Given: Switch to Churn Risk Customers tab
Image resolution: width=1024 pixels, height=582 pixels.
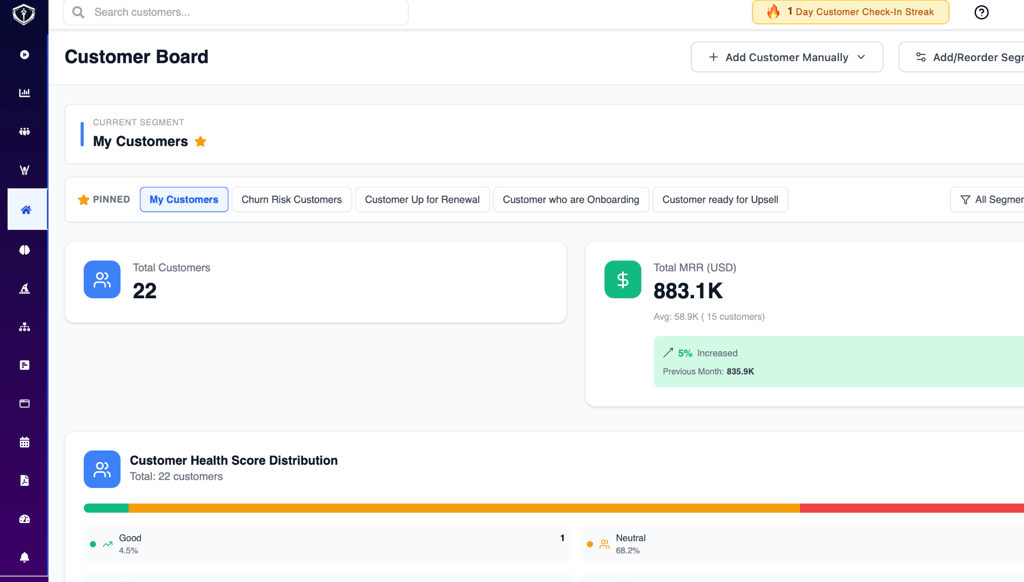Looking at the screenshot, I should click(291, 199).
